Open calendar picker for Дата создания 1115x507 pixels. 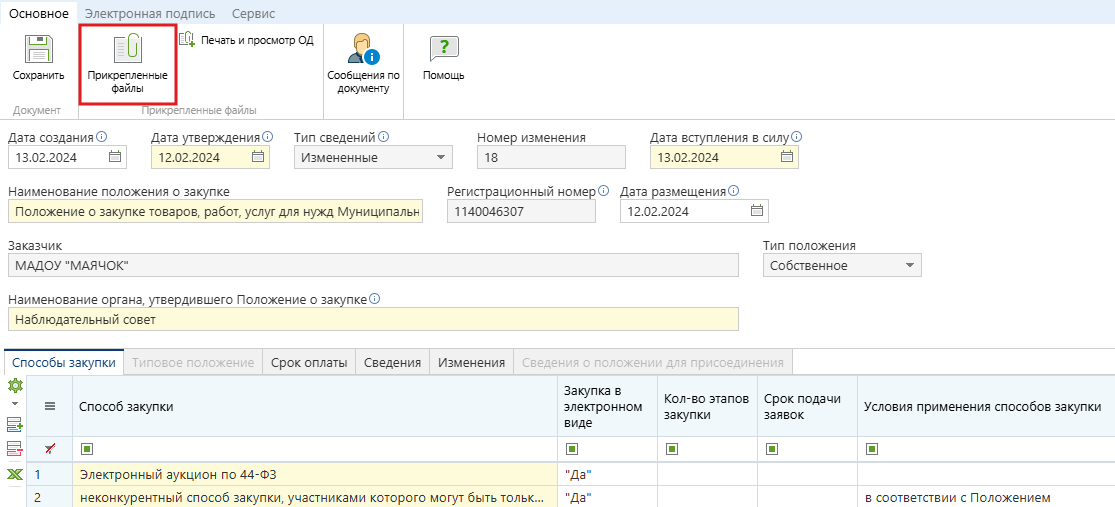(114, 157)
